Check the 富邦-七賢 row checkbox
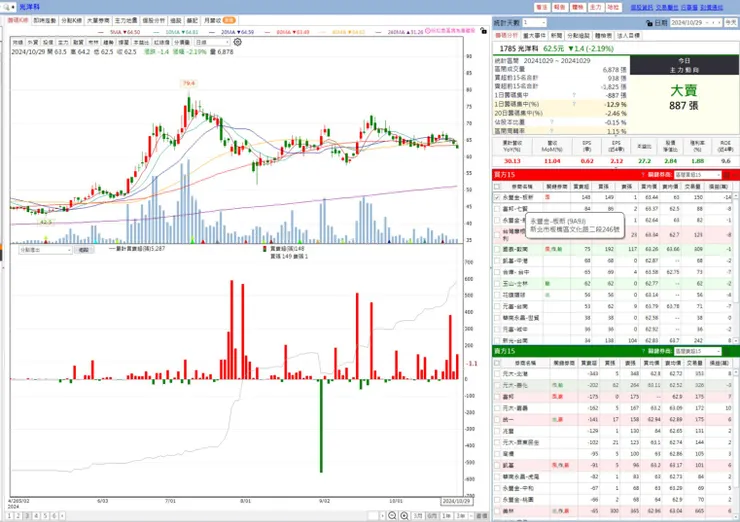Screen dimensions: 740x522 pyautogui.click(x=497, y=209)
